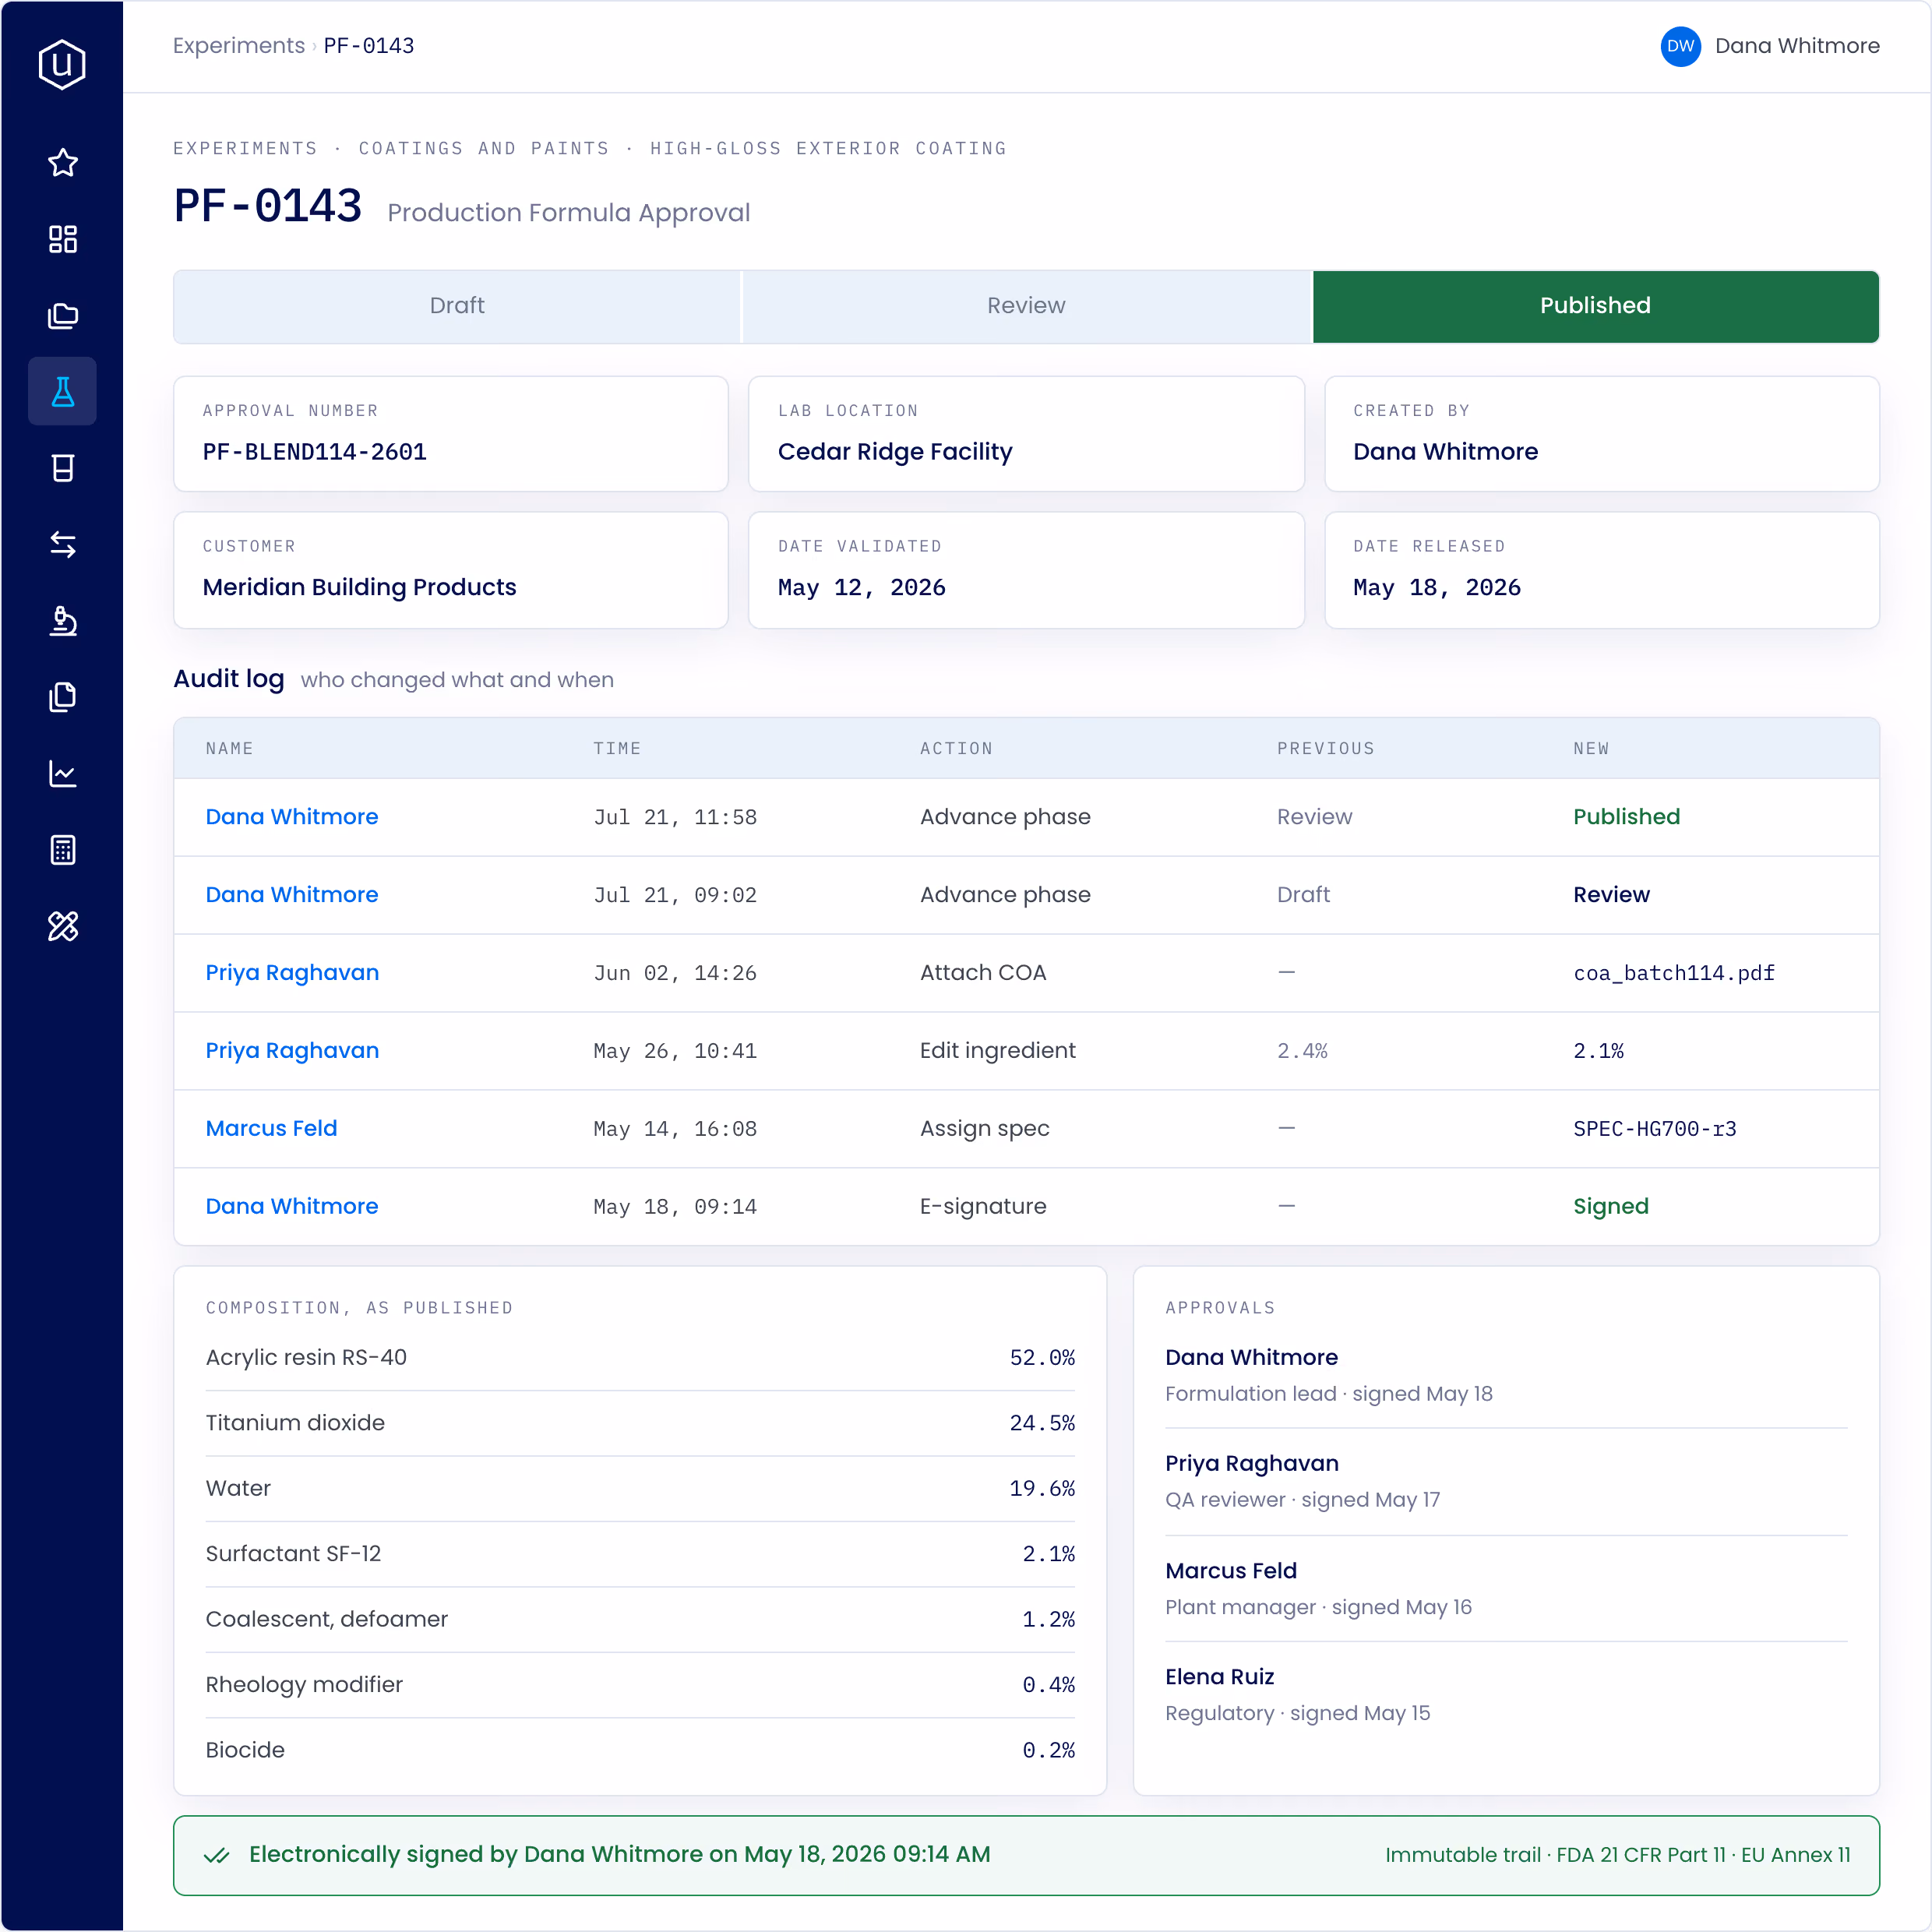The height and width of the screenshot is (1932, 1932).
Task: Open the favorites star icon in sidebar
Action: pyautogui.click(x=63, y=162)
